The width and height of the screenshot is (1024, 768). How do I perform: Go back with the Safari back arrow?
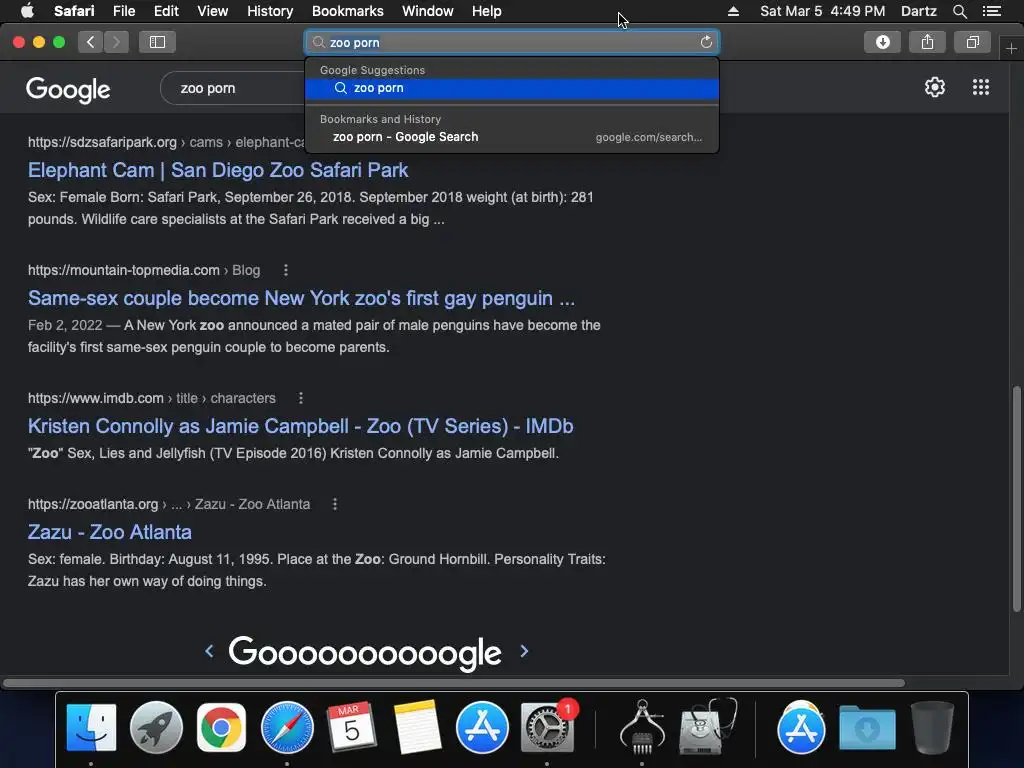[x=91, y=42]
